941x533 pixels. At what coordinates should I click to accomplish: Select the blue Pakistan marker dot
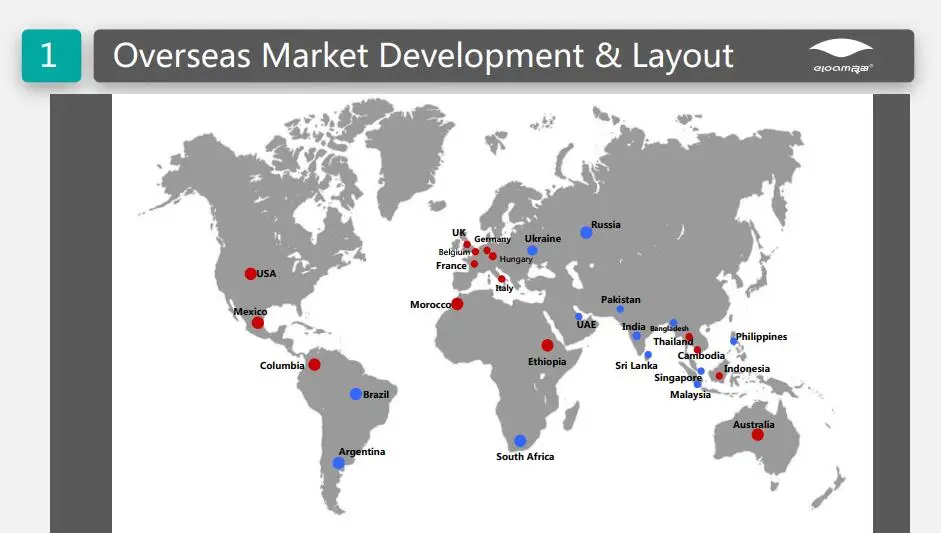[x=620, y=309]
